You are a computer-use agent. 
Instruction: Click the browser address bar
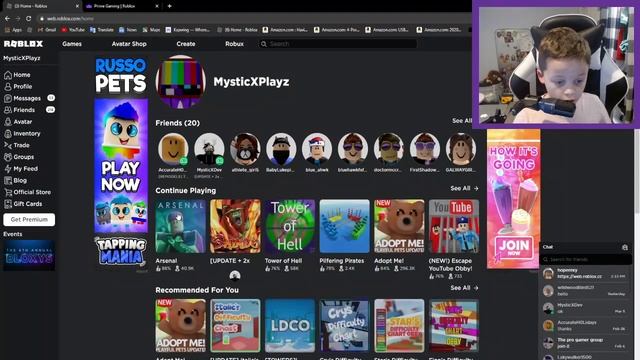point(253,18)
